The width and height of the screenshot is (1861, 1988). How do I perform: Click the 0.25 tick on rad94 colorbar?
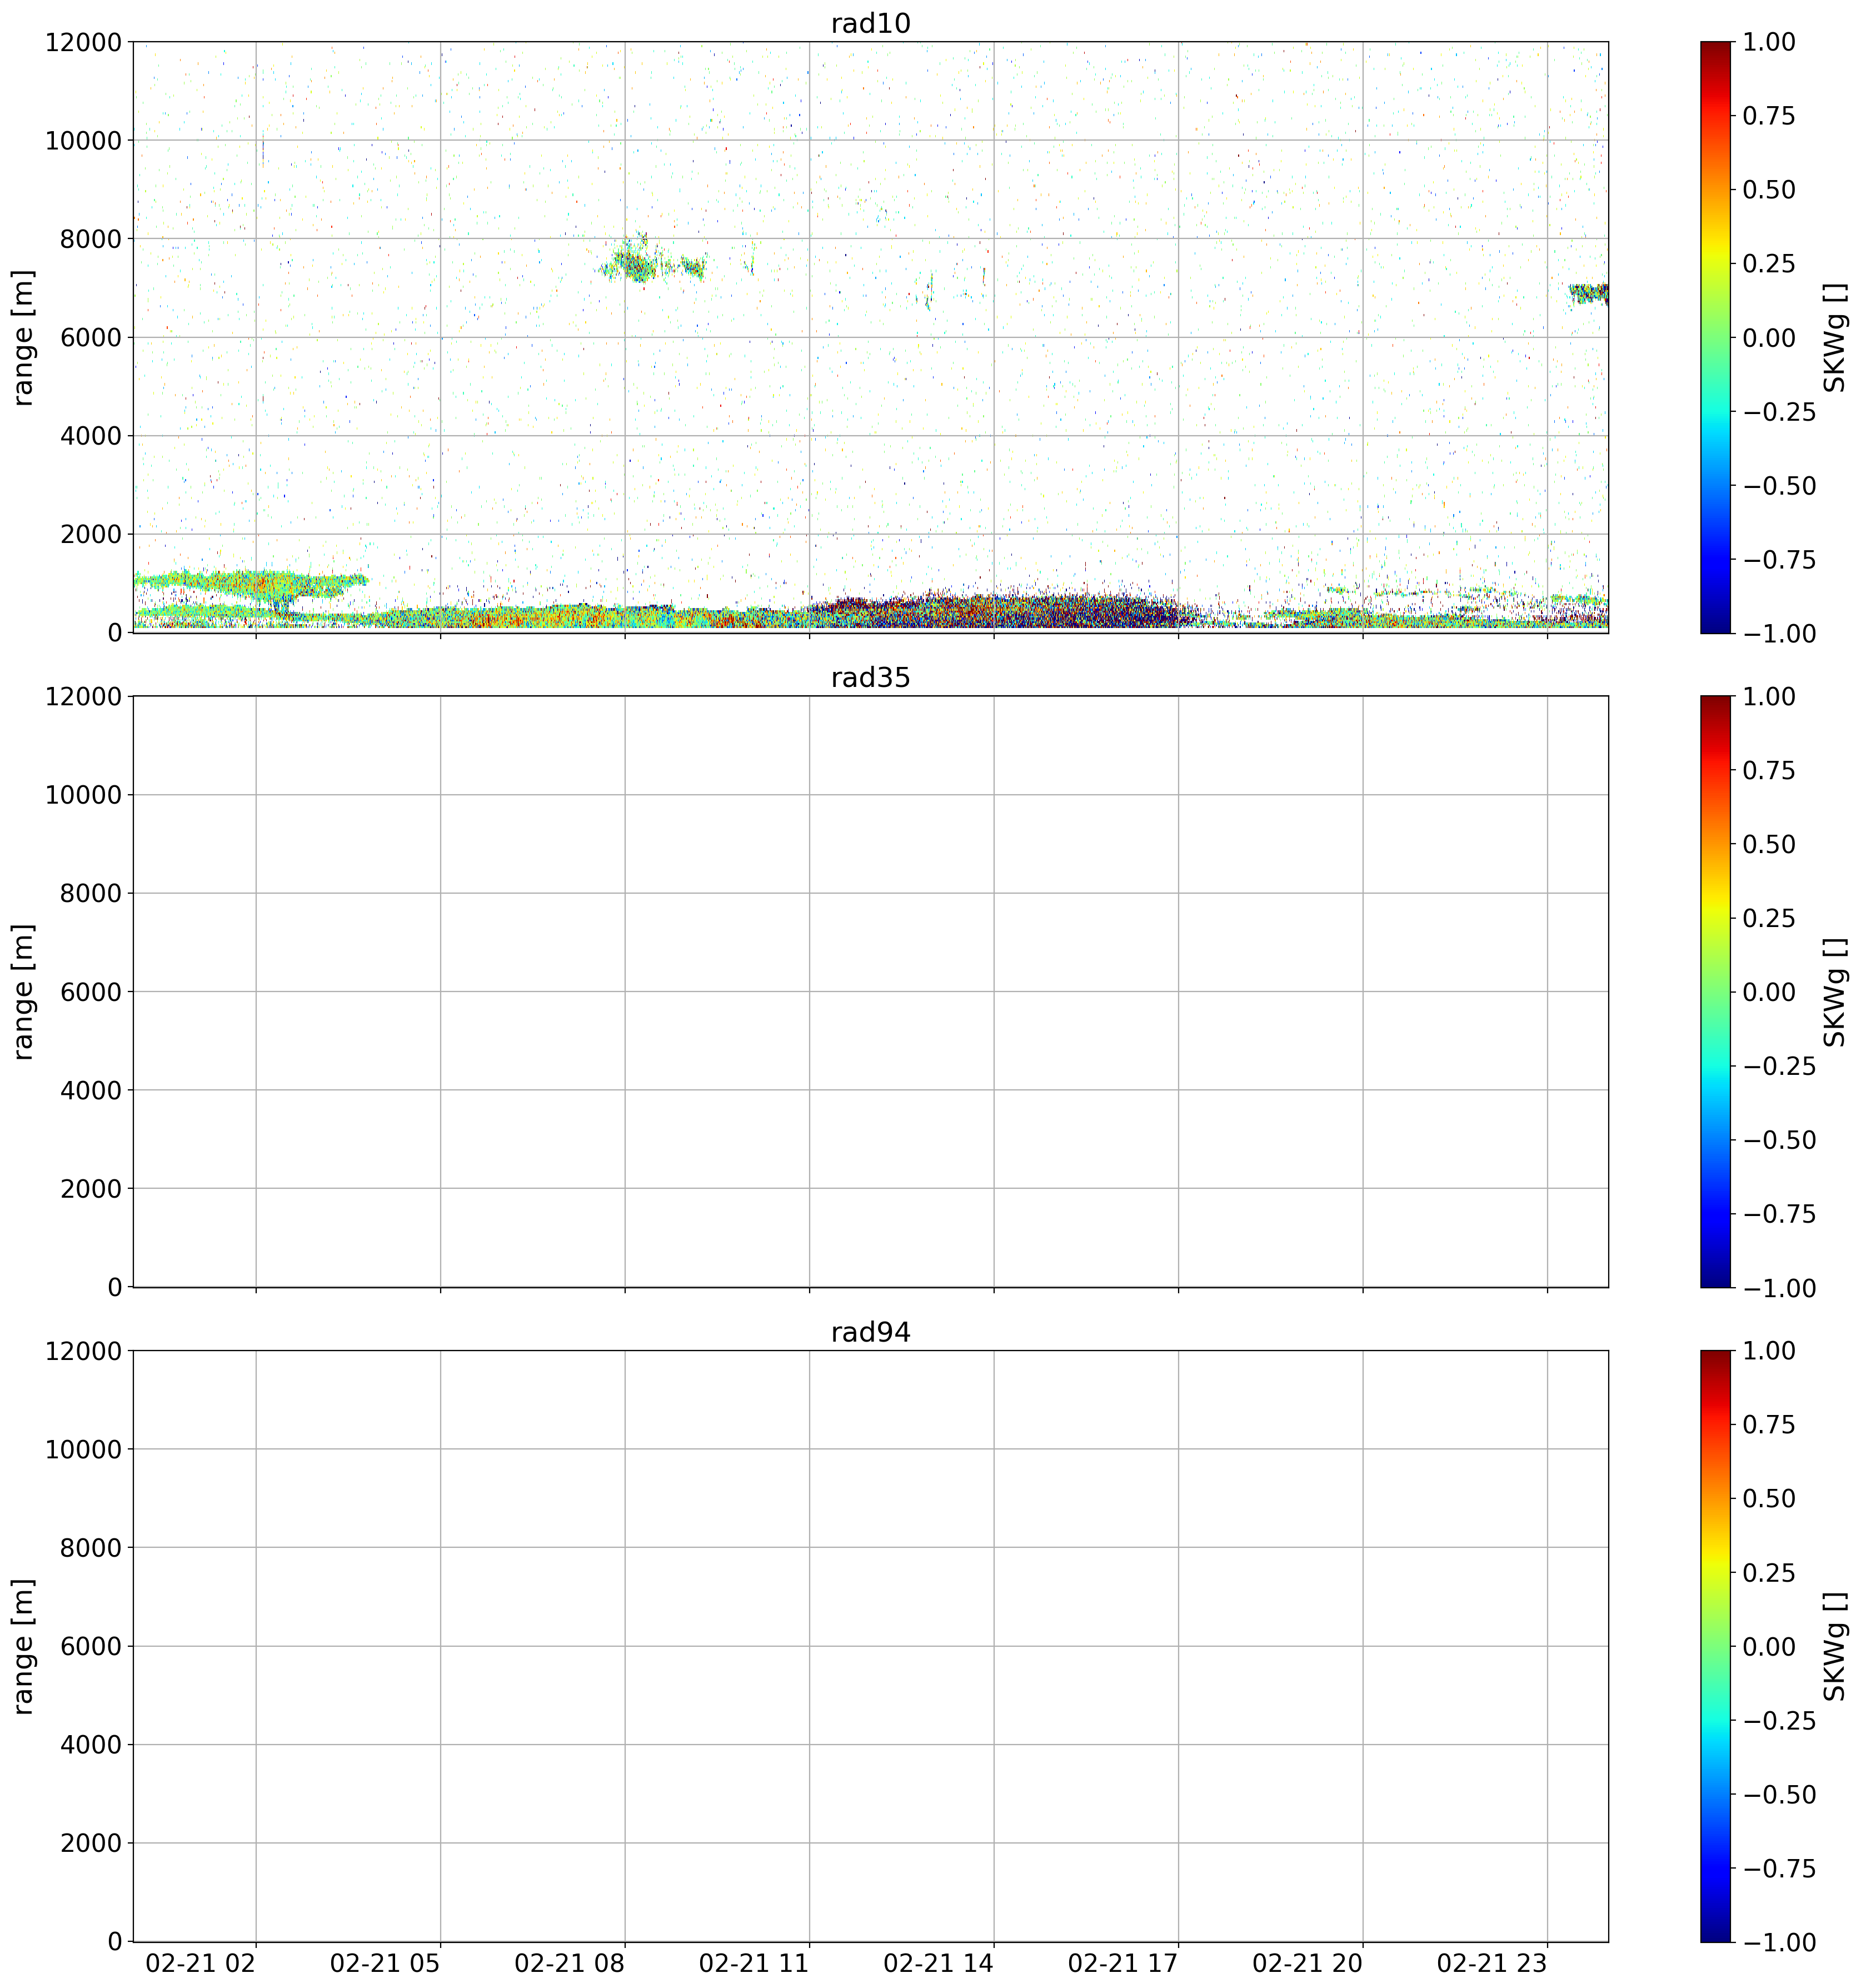coord(1769,1573)
